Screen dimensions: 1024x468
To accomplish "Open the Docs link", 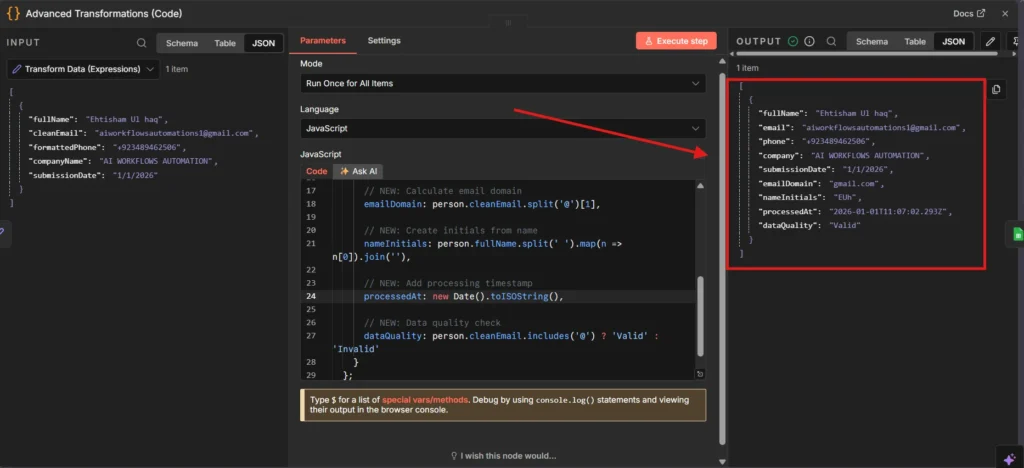I will [969, 13].
